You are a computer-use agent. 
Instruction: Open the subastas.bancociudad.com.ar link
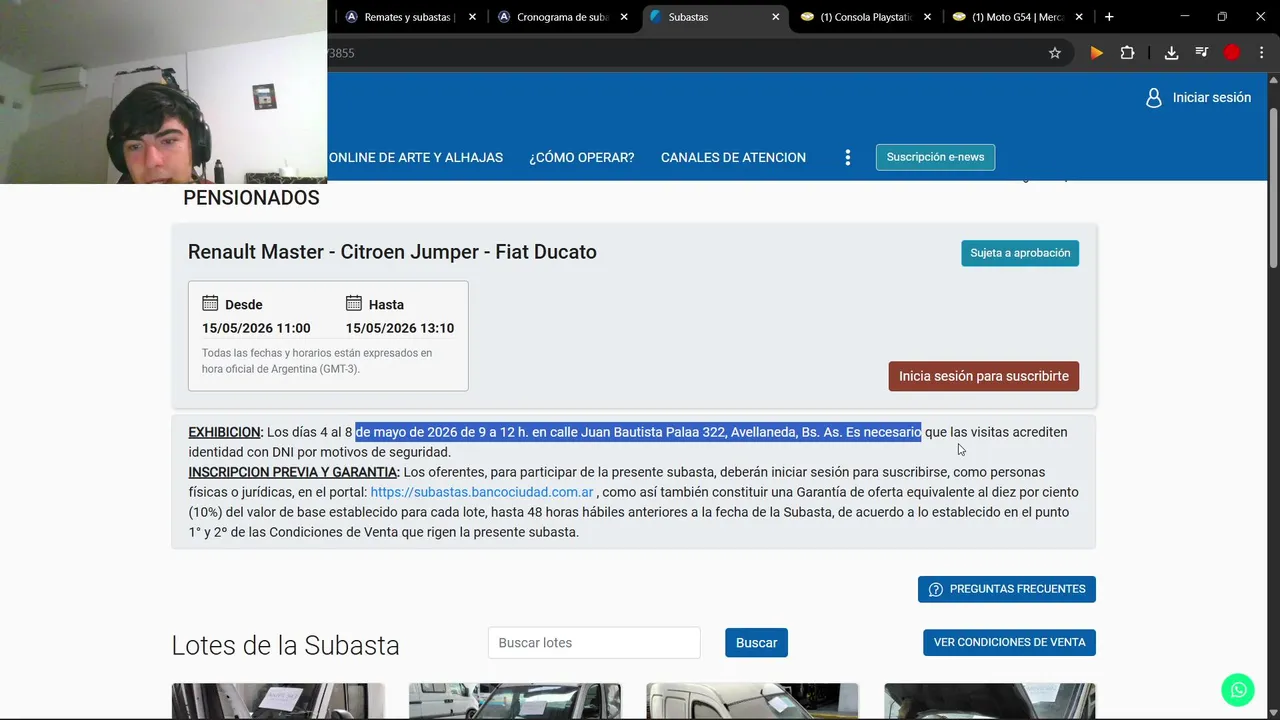click(482, 492)
